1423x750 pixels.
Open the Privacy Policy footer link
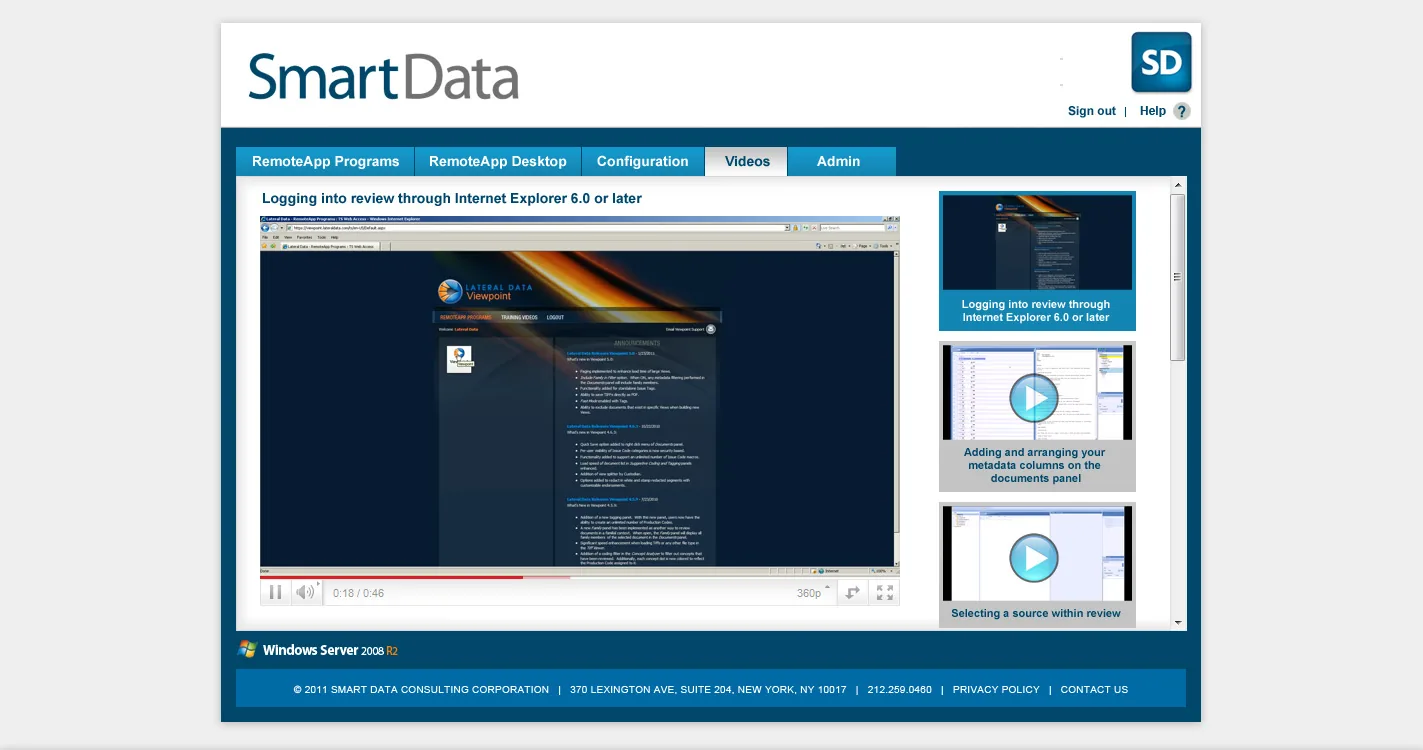point(996,689)
